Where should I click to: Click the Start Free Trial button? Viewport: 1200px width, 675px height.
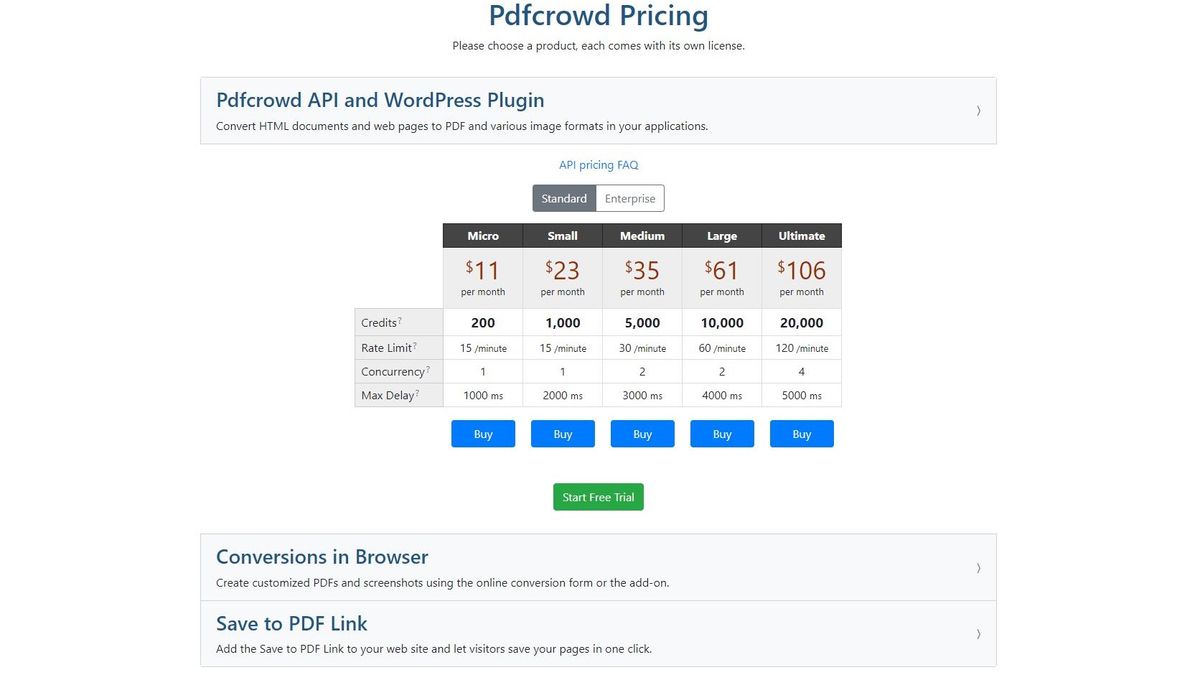coord(598,496)
